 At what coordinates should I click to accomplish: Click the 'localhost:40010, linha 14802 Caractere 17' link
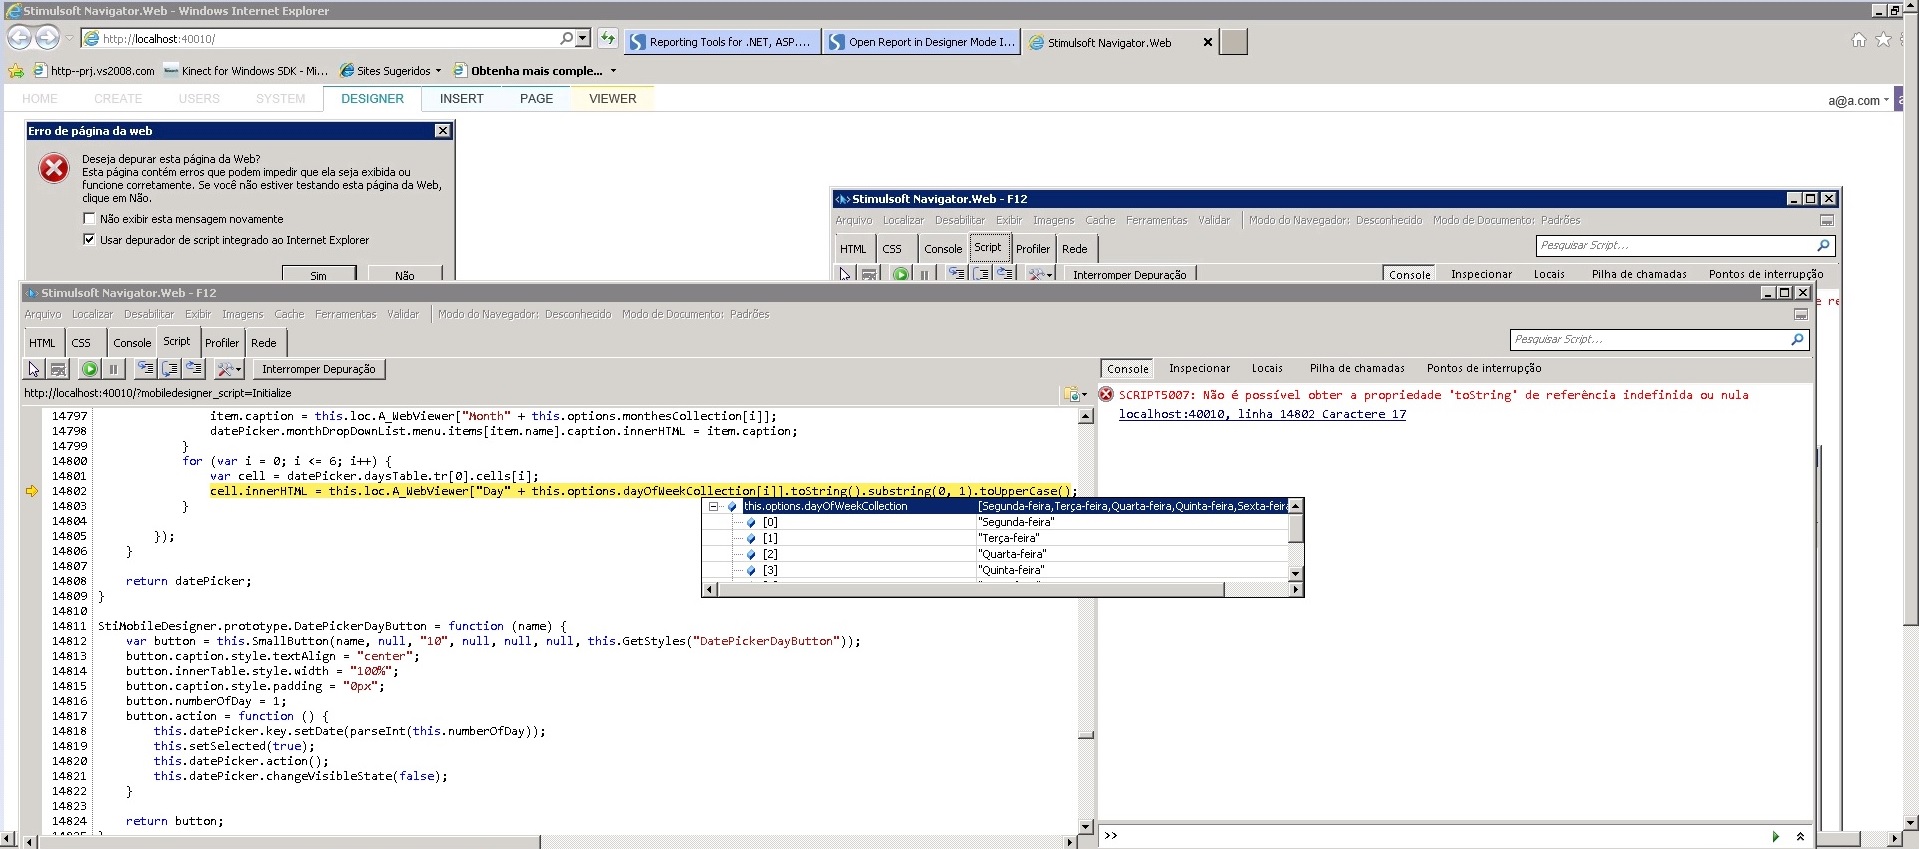1262,414
